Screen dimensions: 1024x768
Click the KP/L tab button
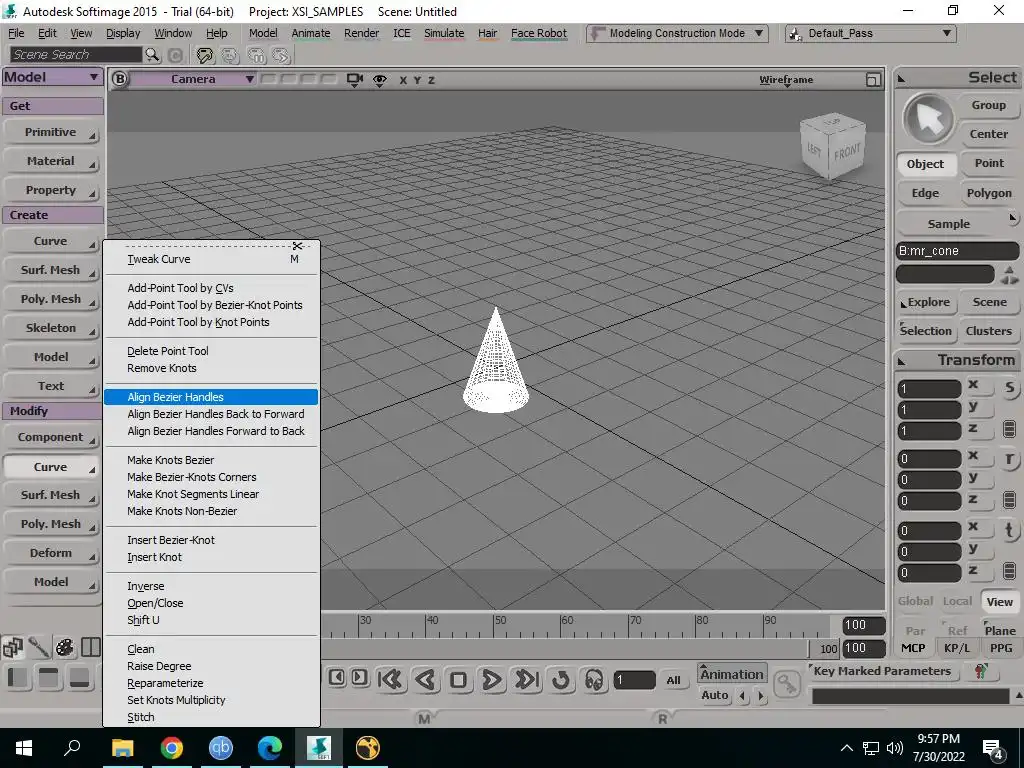[957, 648]
